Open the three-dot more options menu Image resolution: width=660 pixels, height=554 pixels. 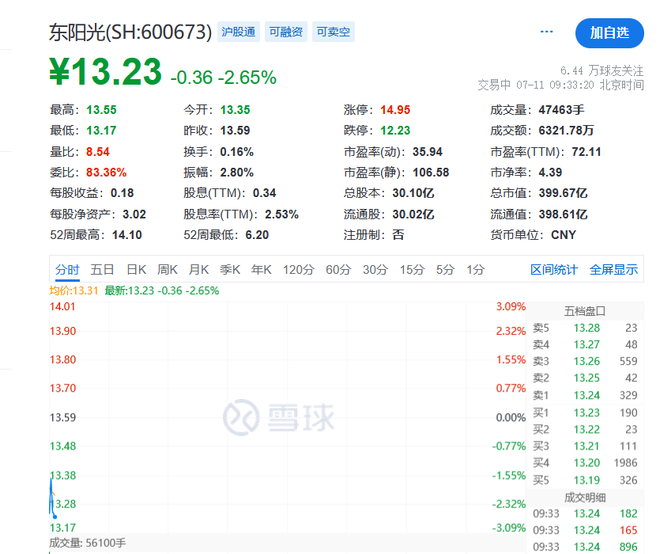546,32
